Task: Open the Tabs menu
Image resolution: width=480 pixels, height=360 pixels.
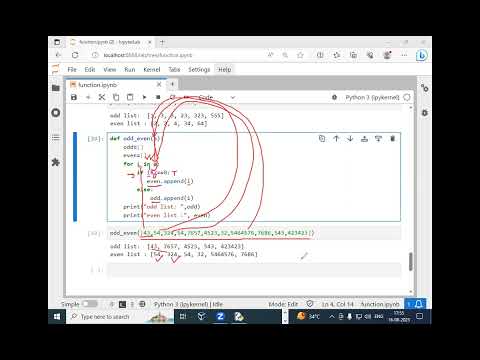Action: (174, 69)
